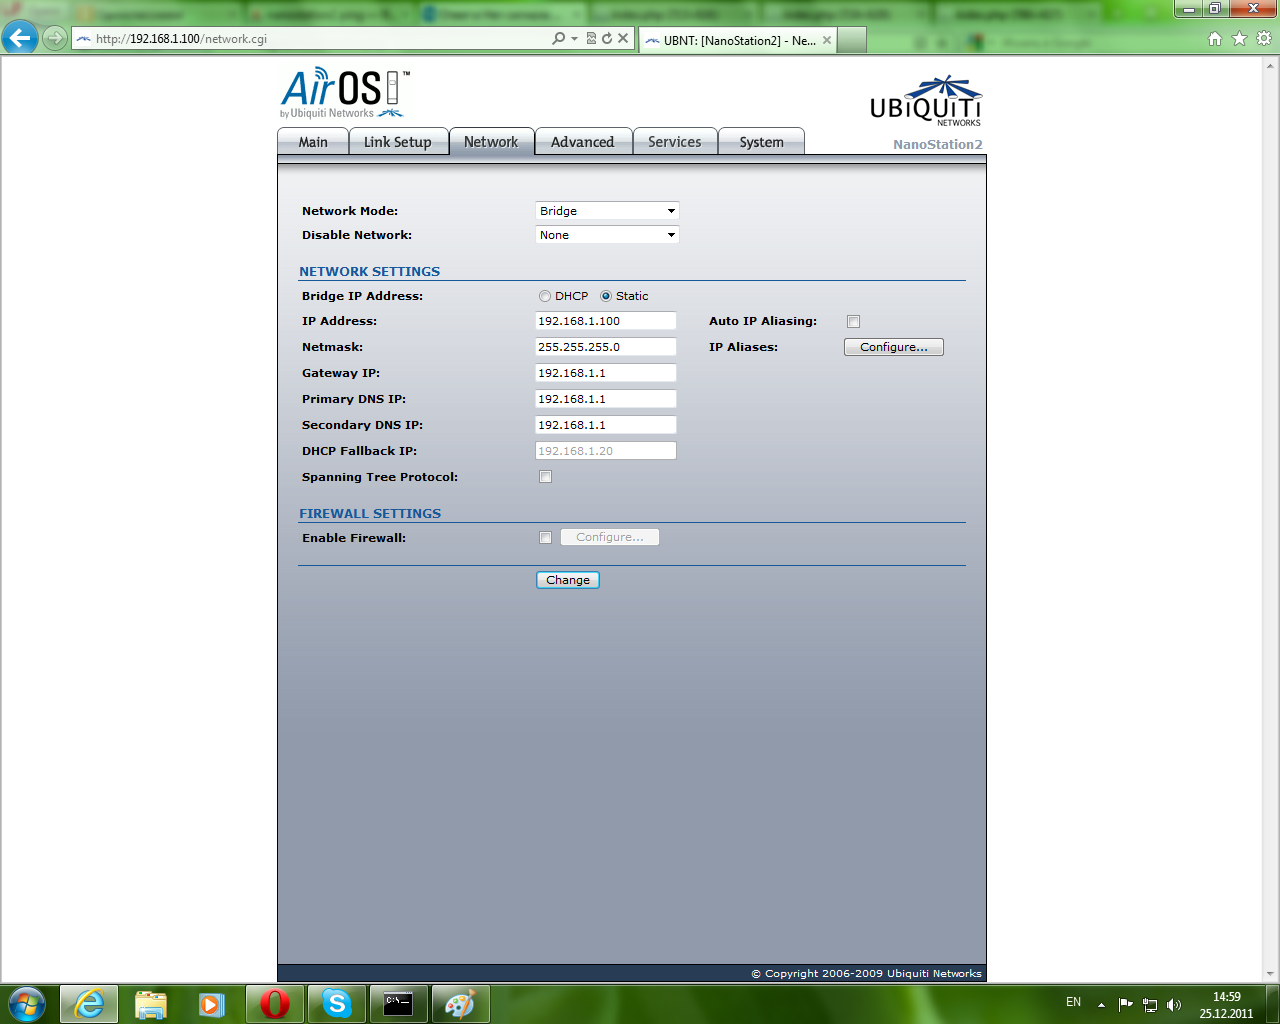Click the Netmask input field

[606, 347]
